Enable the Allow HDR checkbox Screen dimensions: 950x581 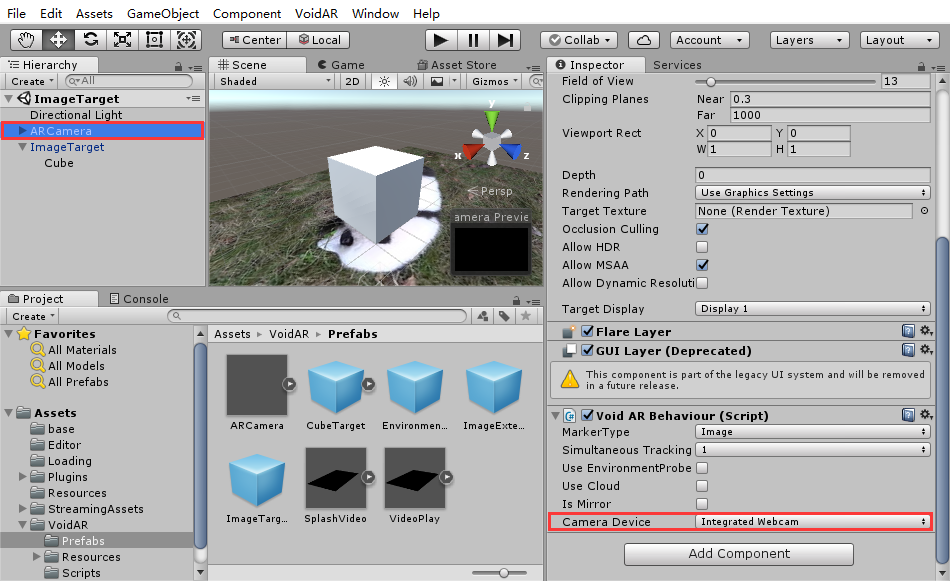click(702, 247)
